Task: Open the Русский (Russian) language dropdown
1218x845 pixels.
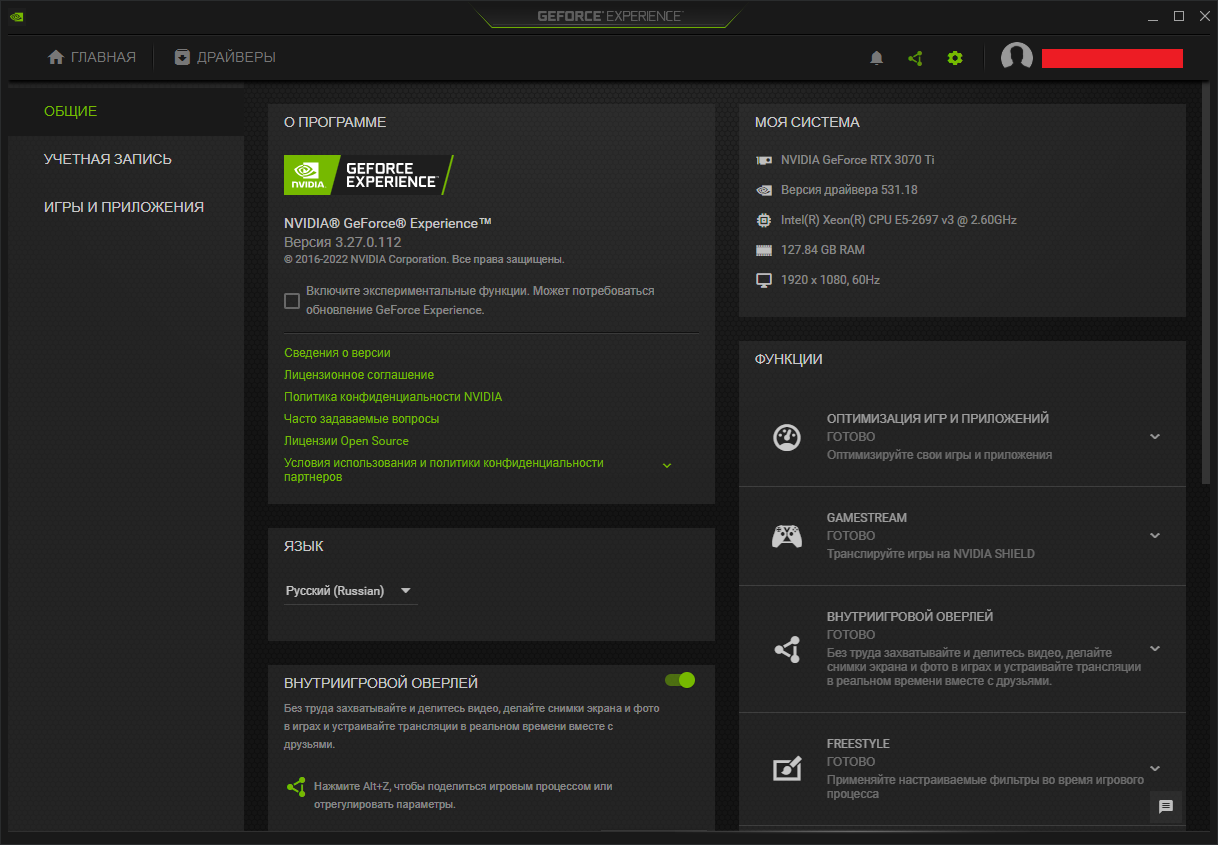Action: (350, 591)
